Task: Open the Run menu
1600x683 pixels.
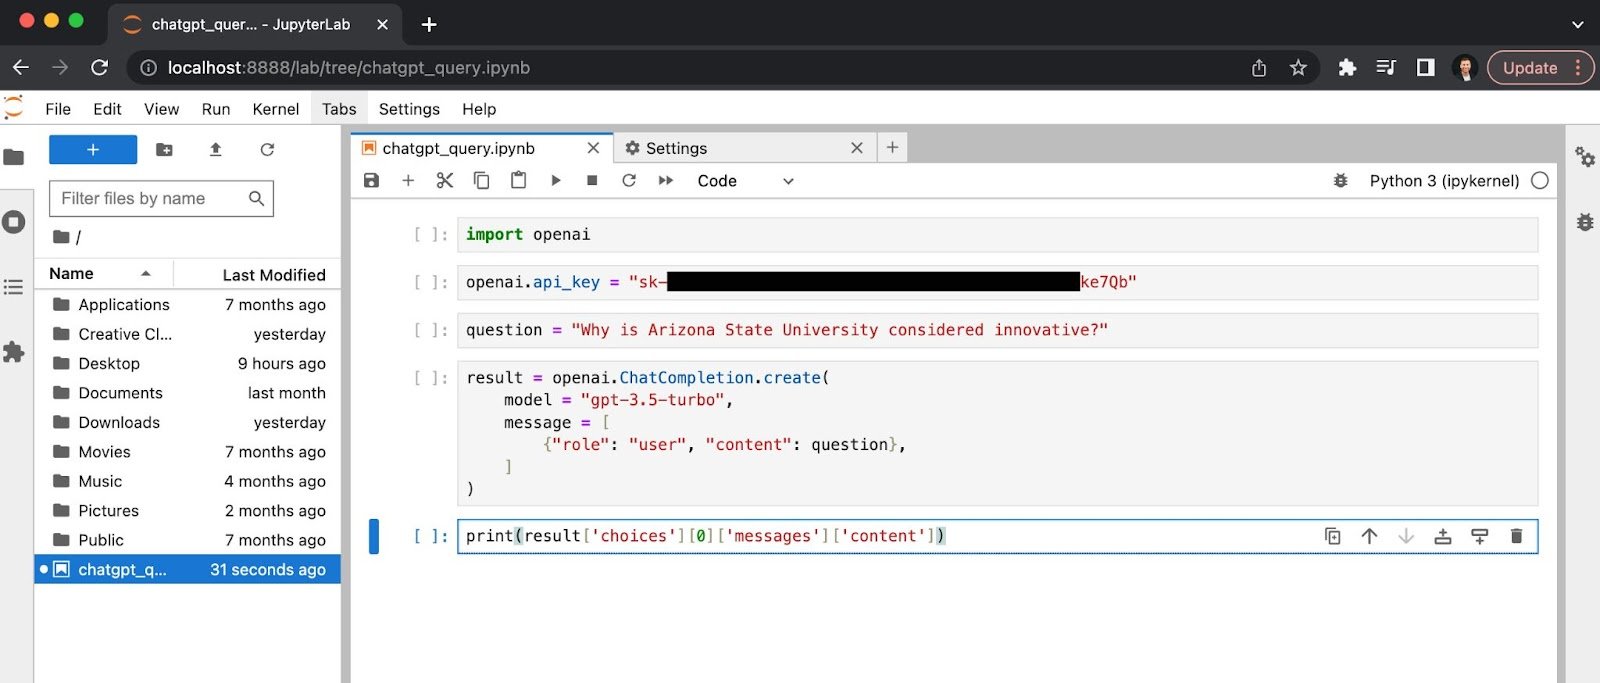Action: point(216,109)
